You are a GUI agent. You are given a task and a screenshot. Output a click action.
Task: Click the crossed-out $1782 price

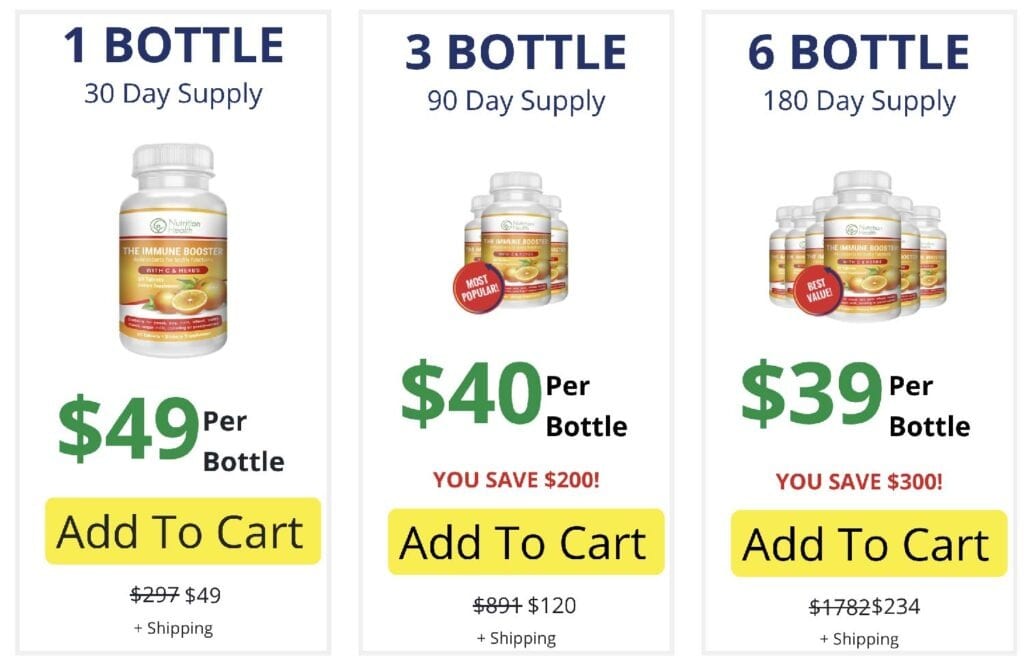[x=840, y=607]
